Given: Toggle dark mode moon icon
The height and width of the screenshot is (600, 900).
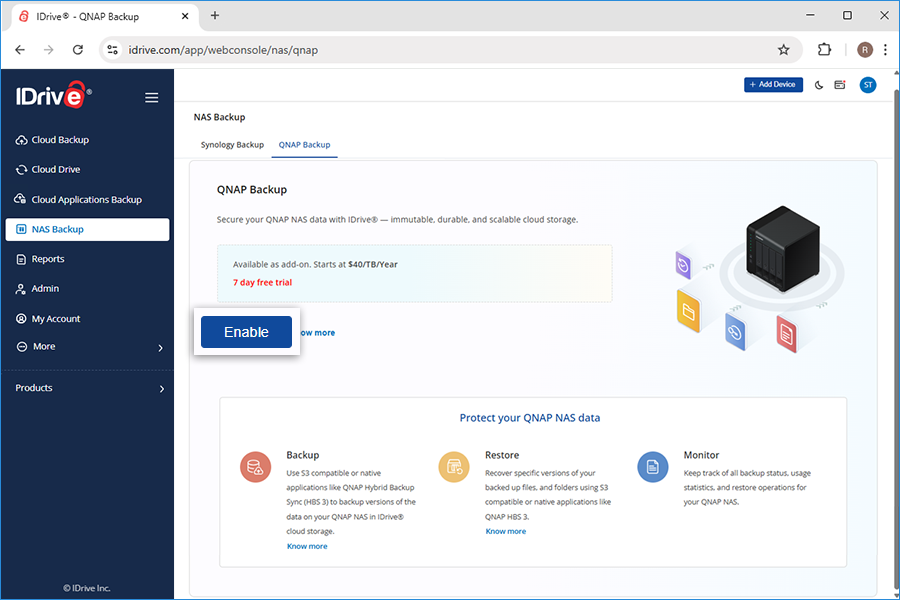Looking at the screenshot, I should pos(819,85).
